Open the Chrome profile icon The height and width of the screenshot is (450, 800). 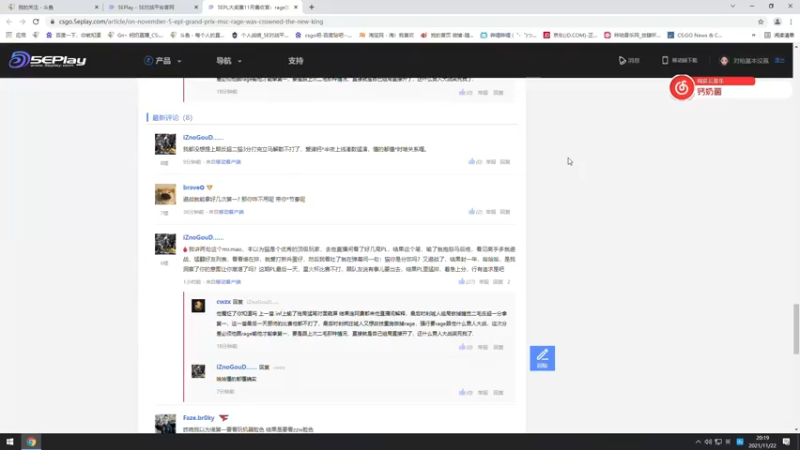tap(777, 21)
